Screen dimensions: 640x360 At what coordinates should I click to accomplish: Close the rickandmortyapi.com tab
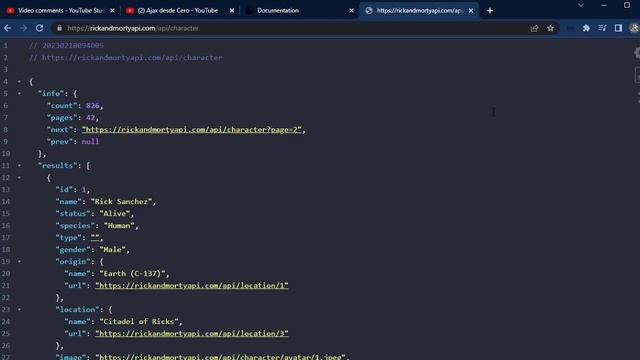click(x=471, y=11)
